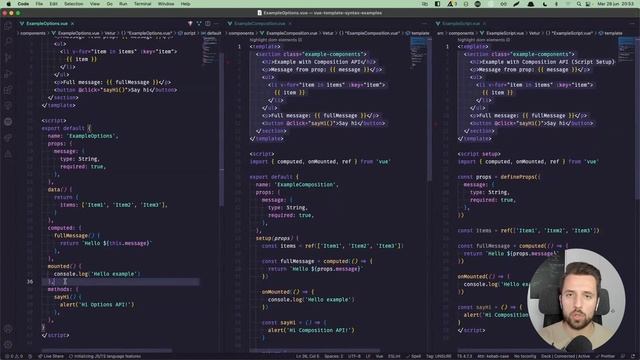Screen dimensions: 640x360
Task: Click 'highlight dom elements' lens in right editor
Action: (484, 40)
